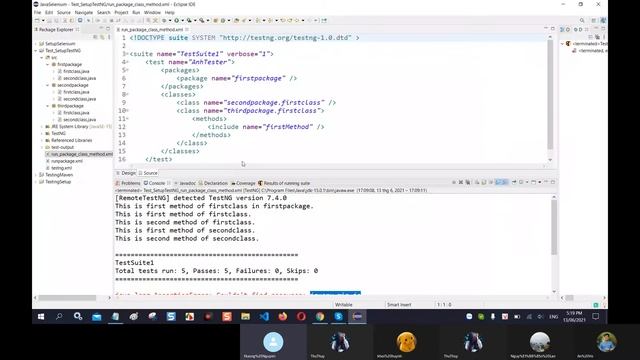
Task: Click the External Tools run icon
Action: pyautogui.click(x=201, y=20)
